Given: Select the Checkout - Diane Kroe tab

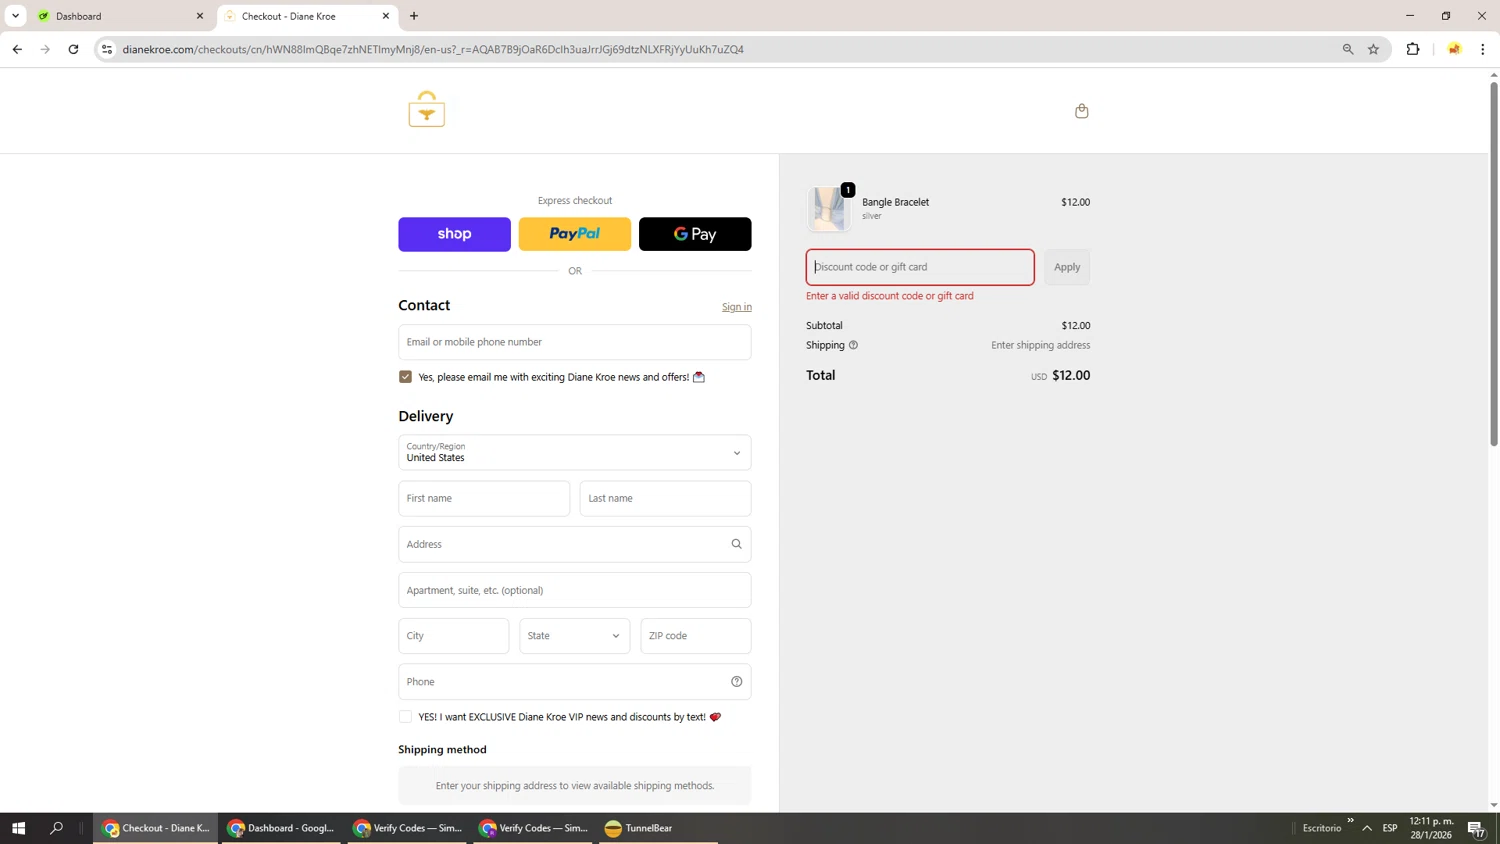Looking at the screenshot, I should click(305, 16).
